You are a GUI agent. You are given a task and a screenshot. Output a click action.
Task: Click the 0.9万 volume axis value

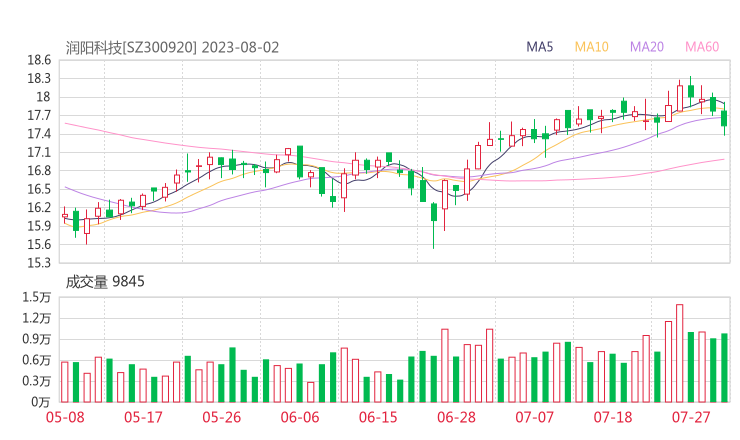[36, 339]
